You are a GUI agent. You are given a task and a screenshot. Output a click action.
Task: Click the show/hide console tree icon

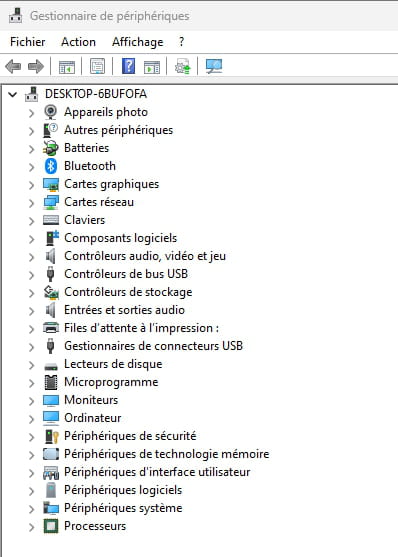click(x=67, y=67)
